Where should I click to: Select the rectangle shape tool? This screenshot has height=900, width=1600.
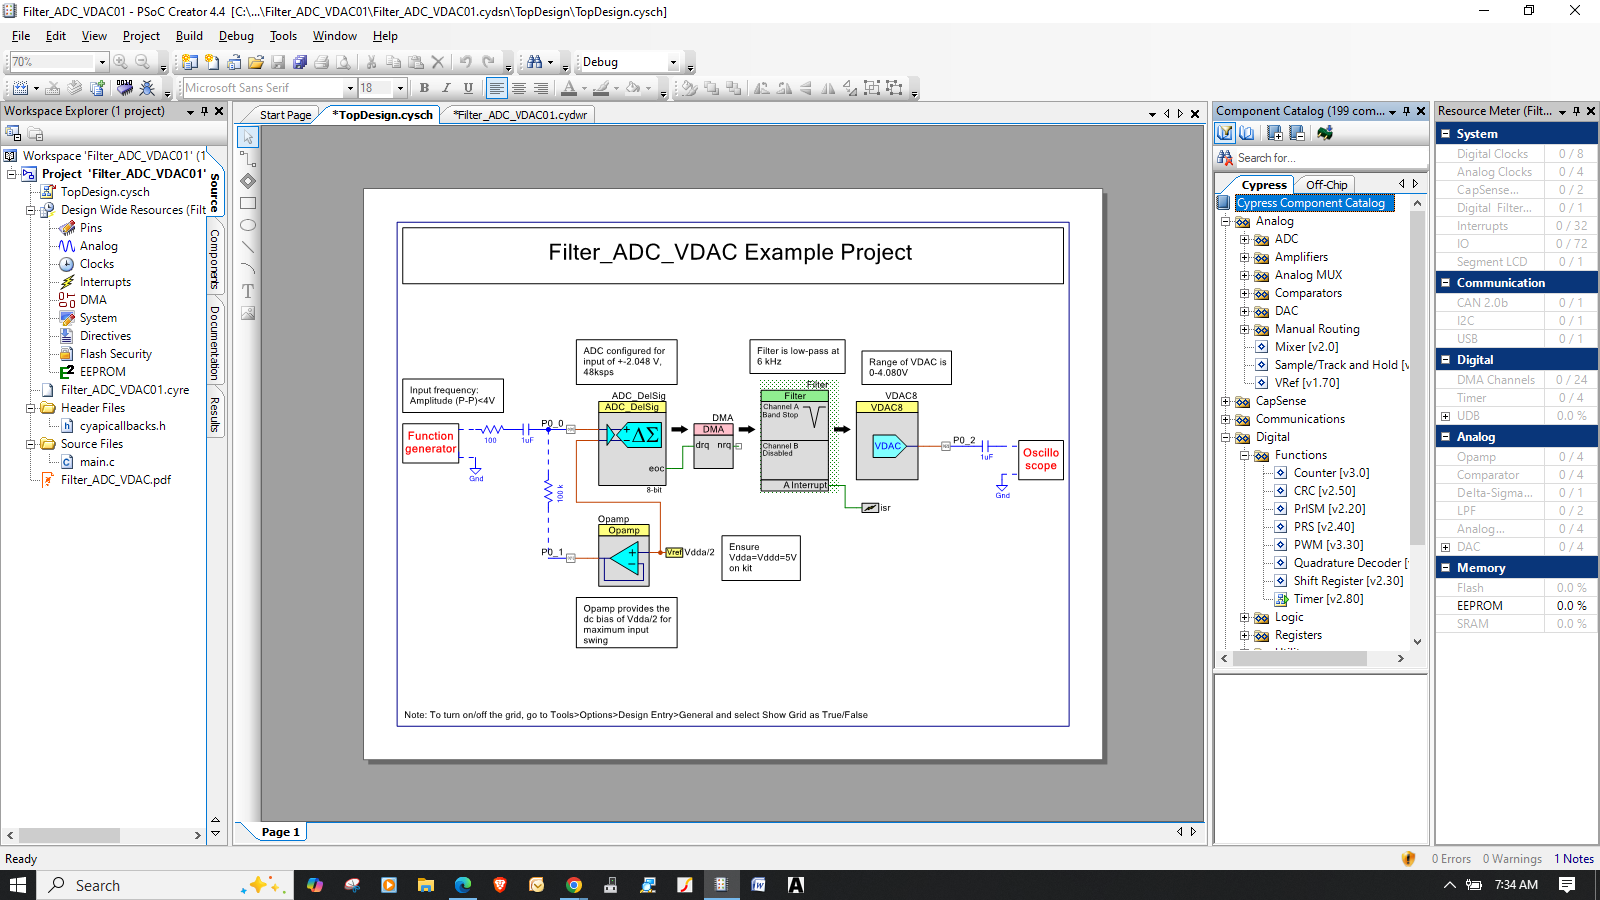248,203
